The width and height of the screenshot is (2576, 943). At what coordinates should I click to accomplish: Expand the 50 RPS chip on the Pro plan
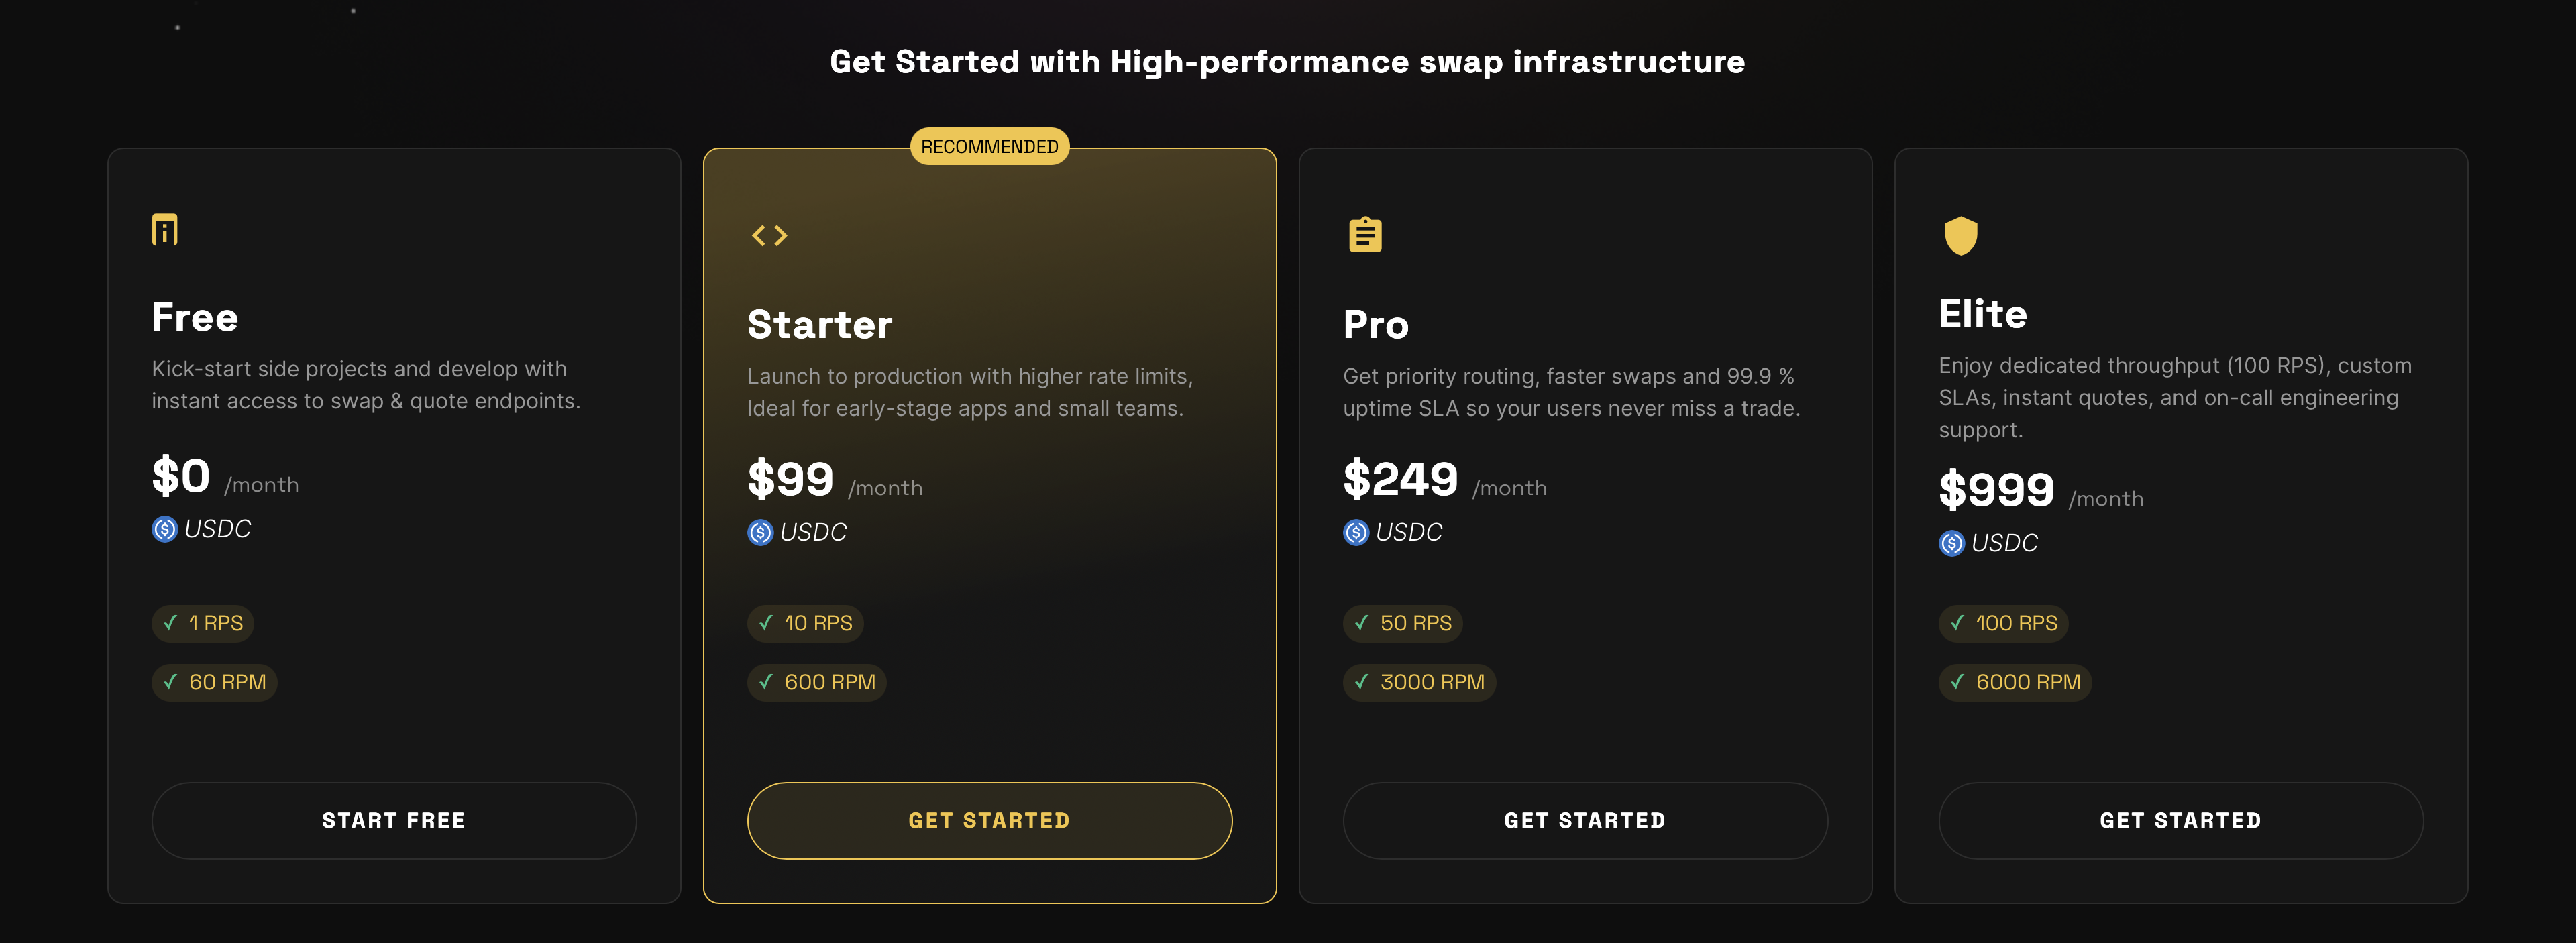1403,622
